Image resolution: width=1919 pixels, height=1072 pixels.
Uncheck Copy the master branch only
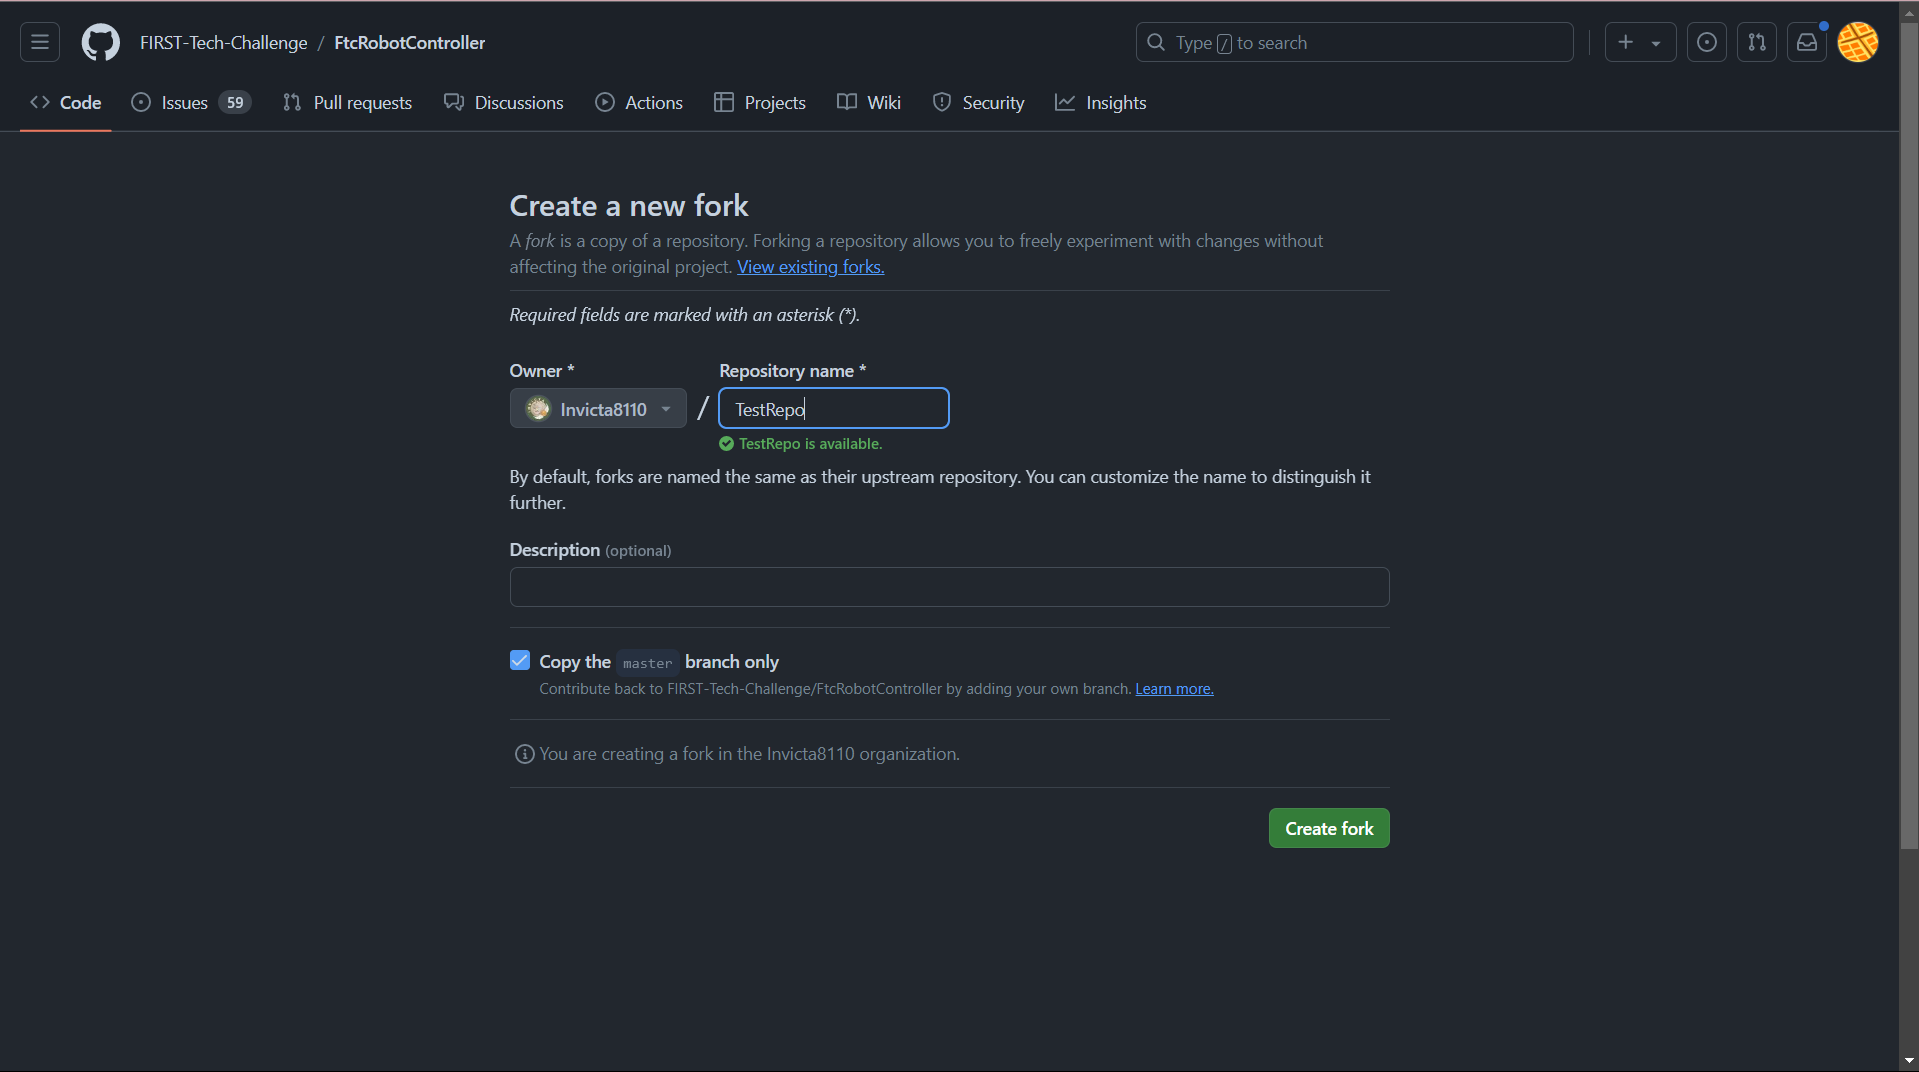pos(520,660)
